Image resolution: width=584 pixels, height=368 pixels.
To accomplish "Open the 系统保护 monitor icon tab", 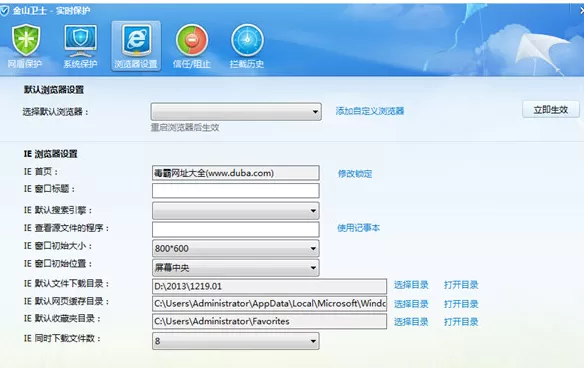I will 80,46.
